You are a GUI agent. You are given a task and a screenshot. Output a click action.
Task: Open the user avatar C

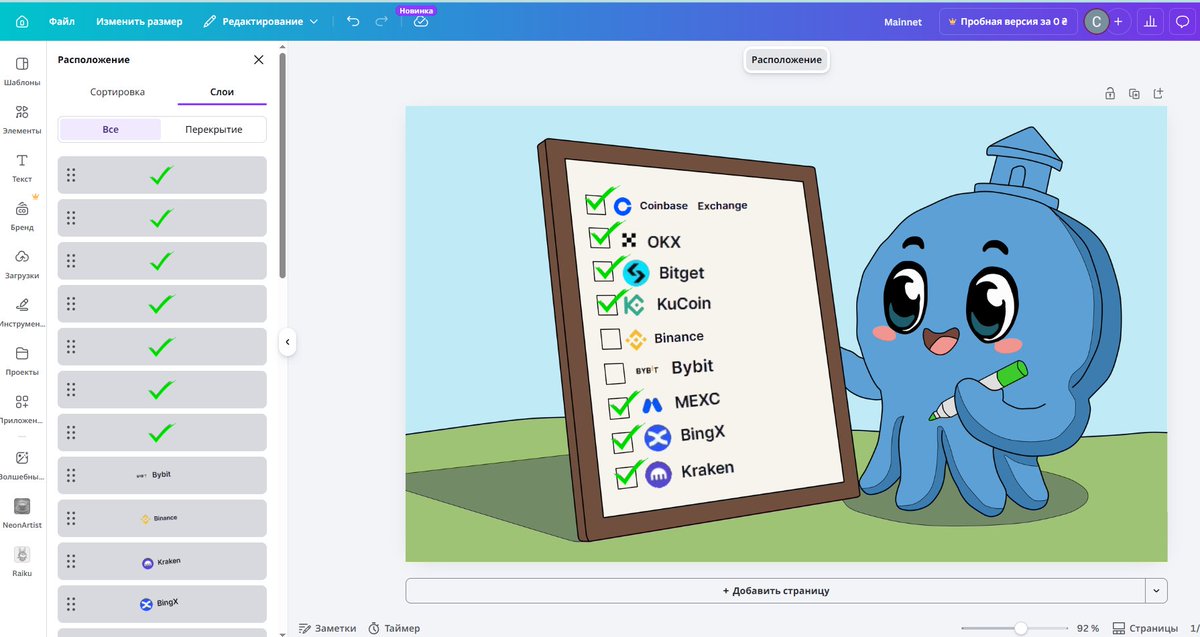pyautogui.click(x=1097, y=21)
